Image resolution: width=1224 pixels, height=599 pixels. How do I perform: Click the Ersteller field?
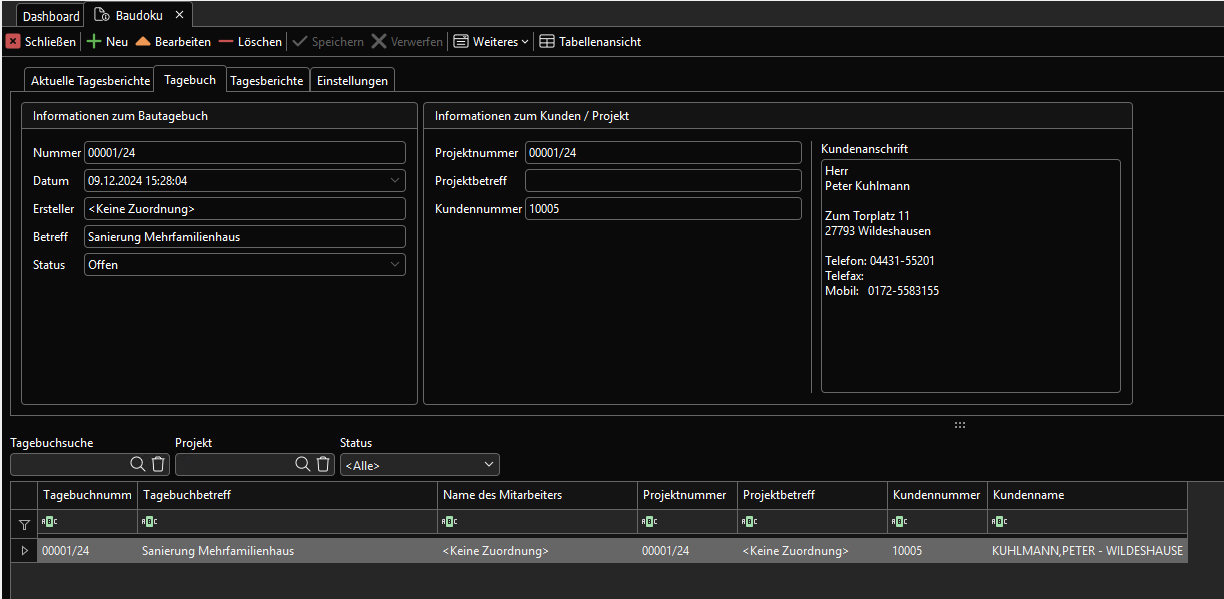(245, 209)
